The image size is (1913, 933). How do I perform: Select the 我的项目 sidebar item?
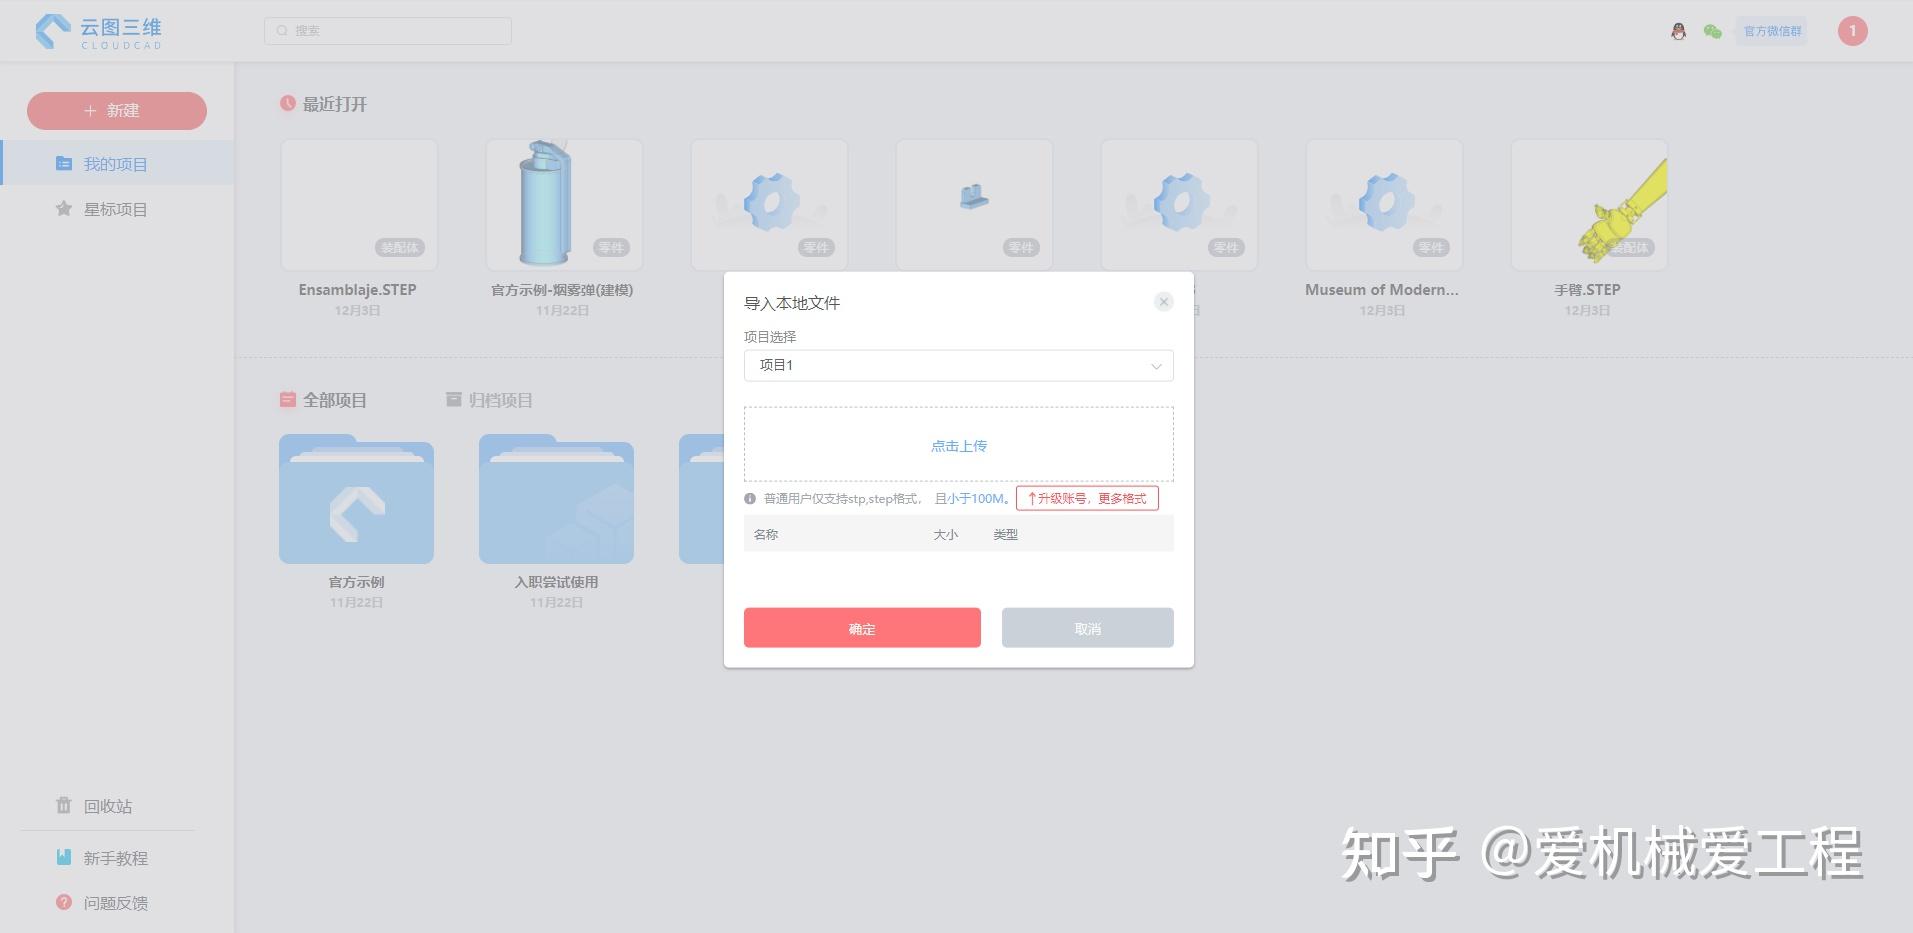116,163
